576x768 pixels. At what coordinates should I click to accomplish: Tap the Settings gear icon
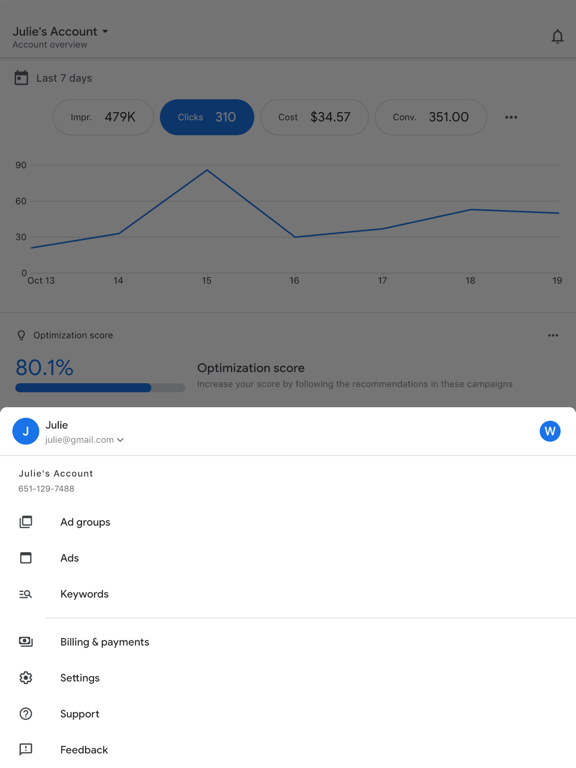(25, 678)
